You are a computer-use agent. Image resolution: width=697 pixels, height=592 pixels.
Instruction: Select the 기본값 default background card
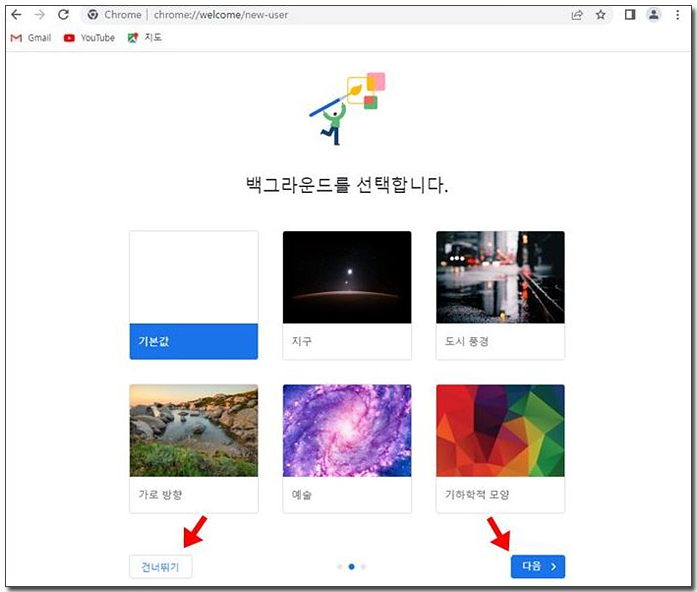194,295
